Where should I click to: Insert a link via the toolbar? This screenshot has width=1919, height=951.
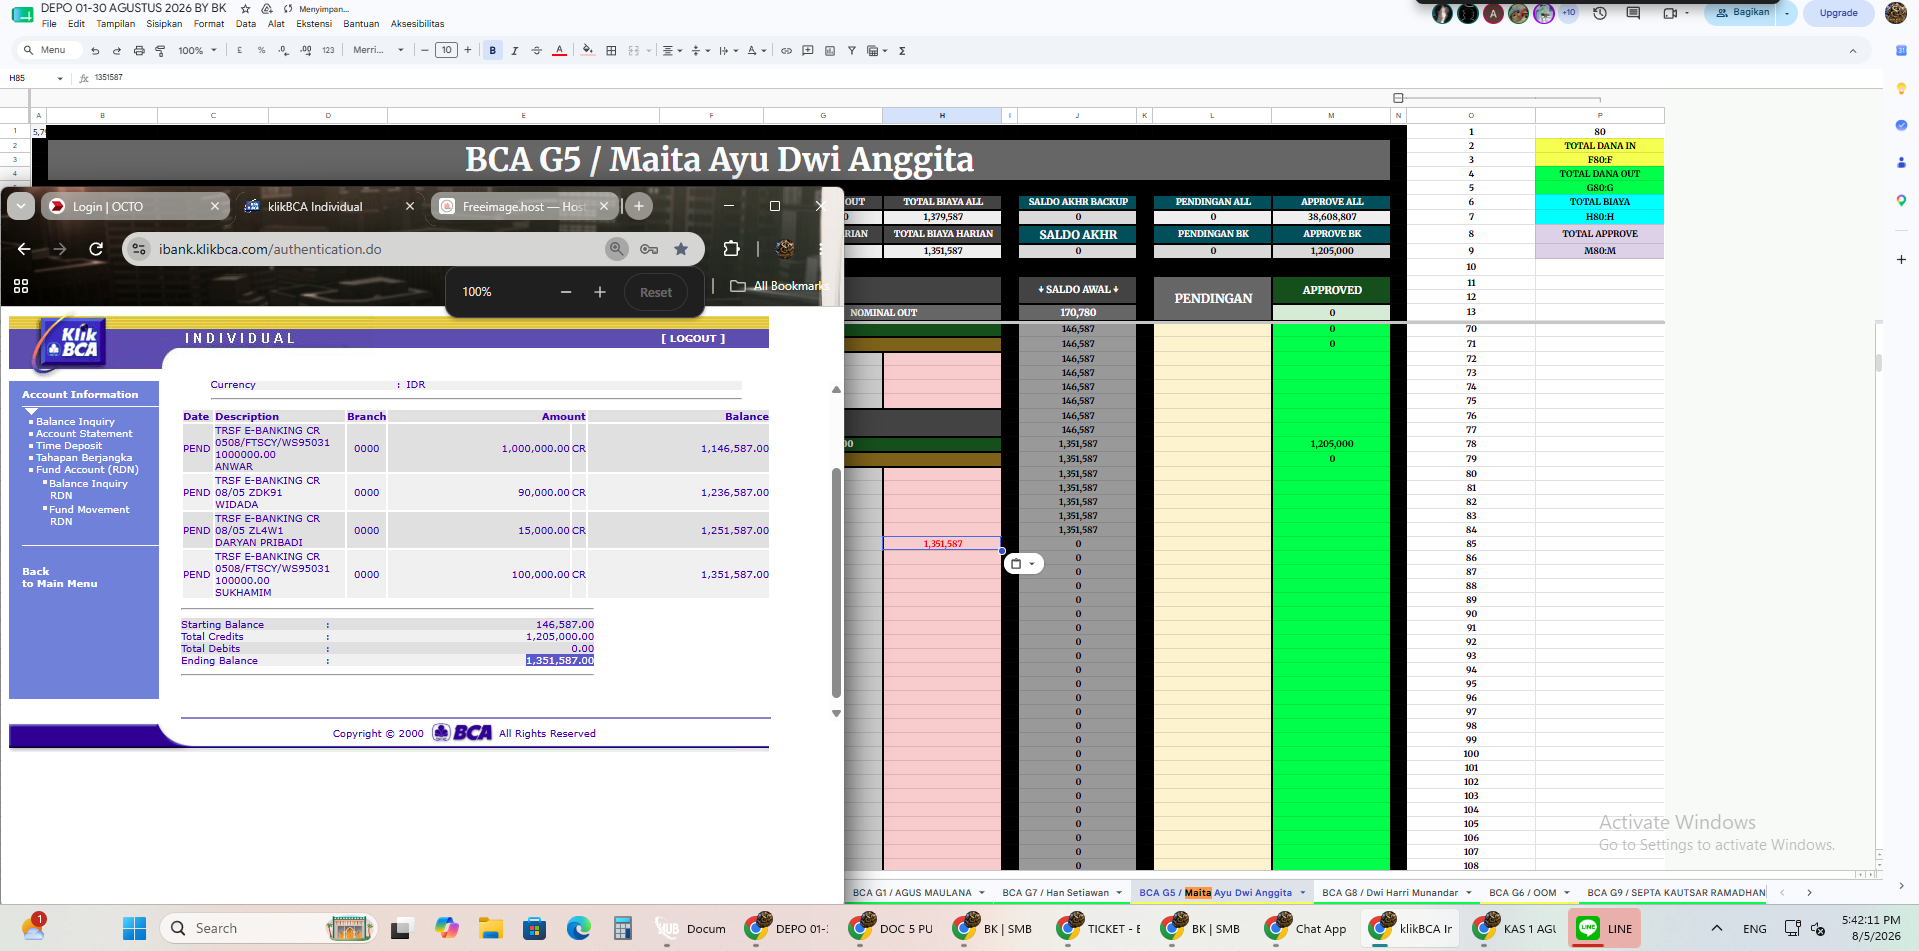point(786,50)
